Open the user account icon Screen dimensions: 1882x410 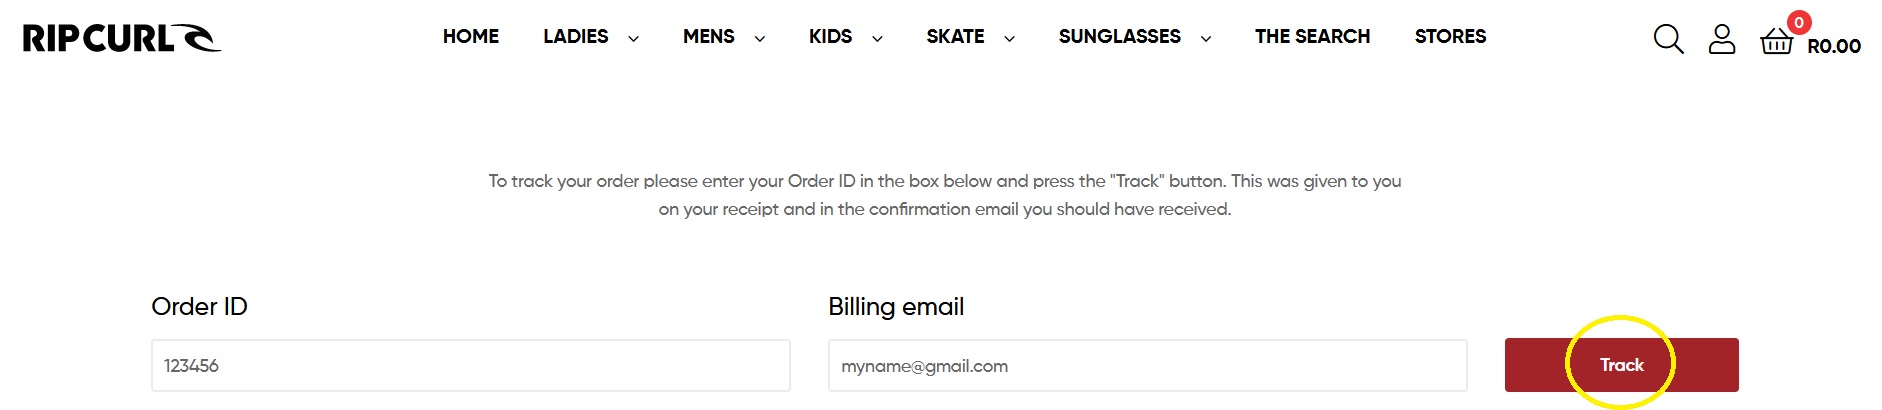(x=1721, y=39)
